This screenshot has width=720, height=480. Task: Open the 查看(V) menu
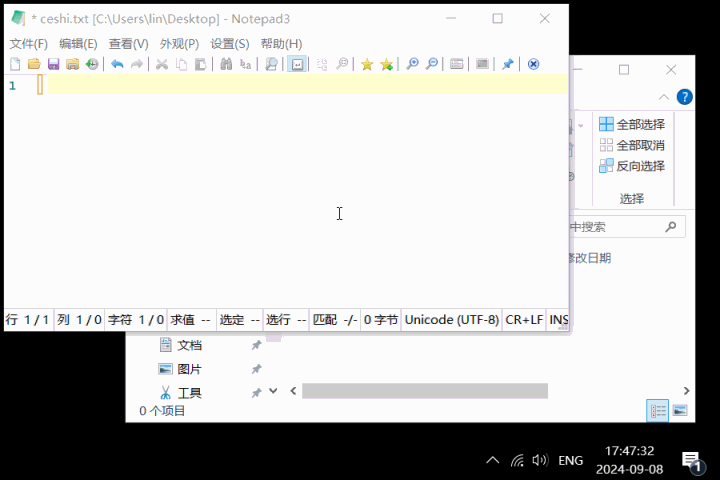tap(129, 44)
